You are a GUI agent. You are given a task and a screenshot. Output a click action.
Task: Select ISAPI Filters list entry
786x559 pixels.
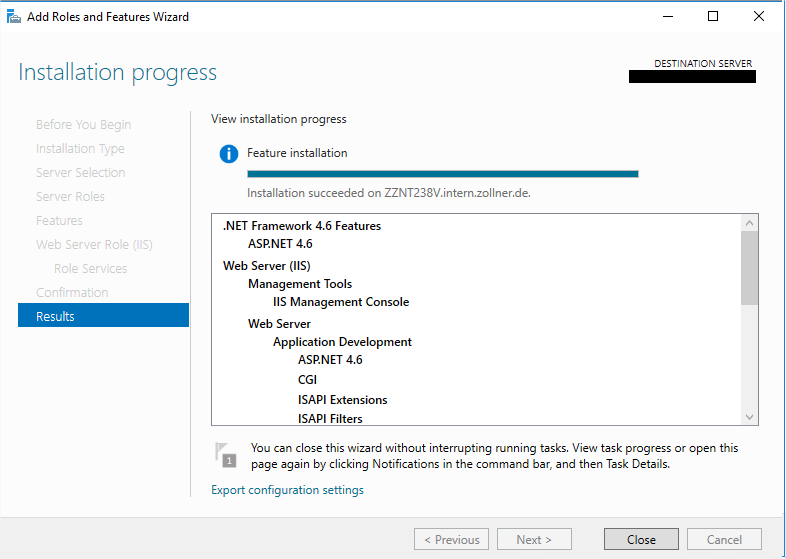tap(330, 419)
